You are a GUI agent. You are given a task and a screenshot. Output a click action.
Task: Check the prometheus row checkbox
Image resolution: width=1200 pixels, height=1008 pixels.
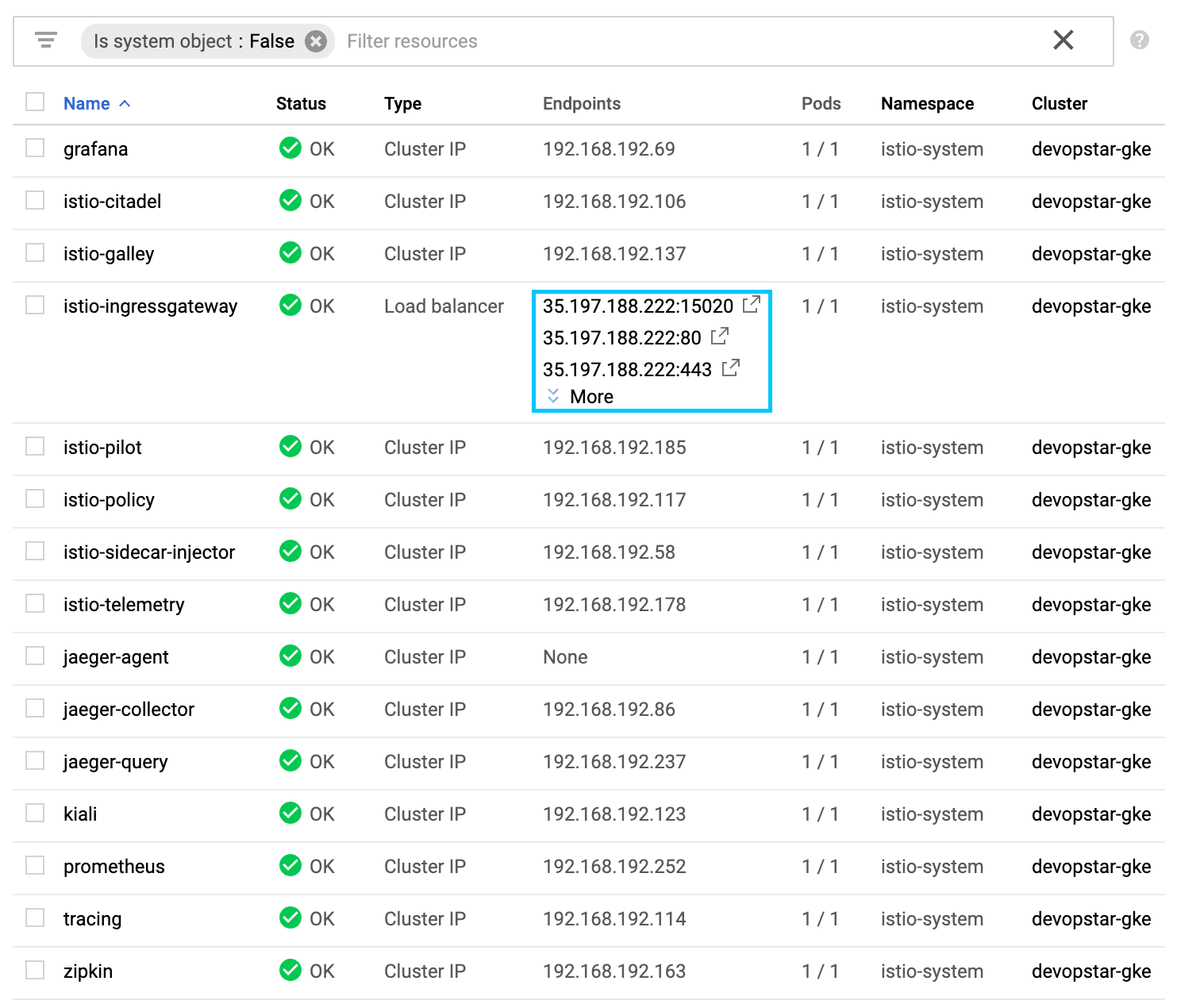(36, 866)
